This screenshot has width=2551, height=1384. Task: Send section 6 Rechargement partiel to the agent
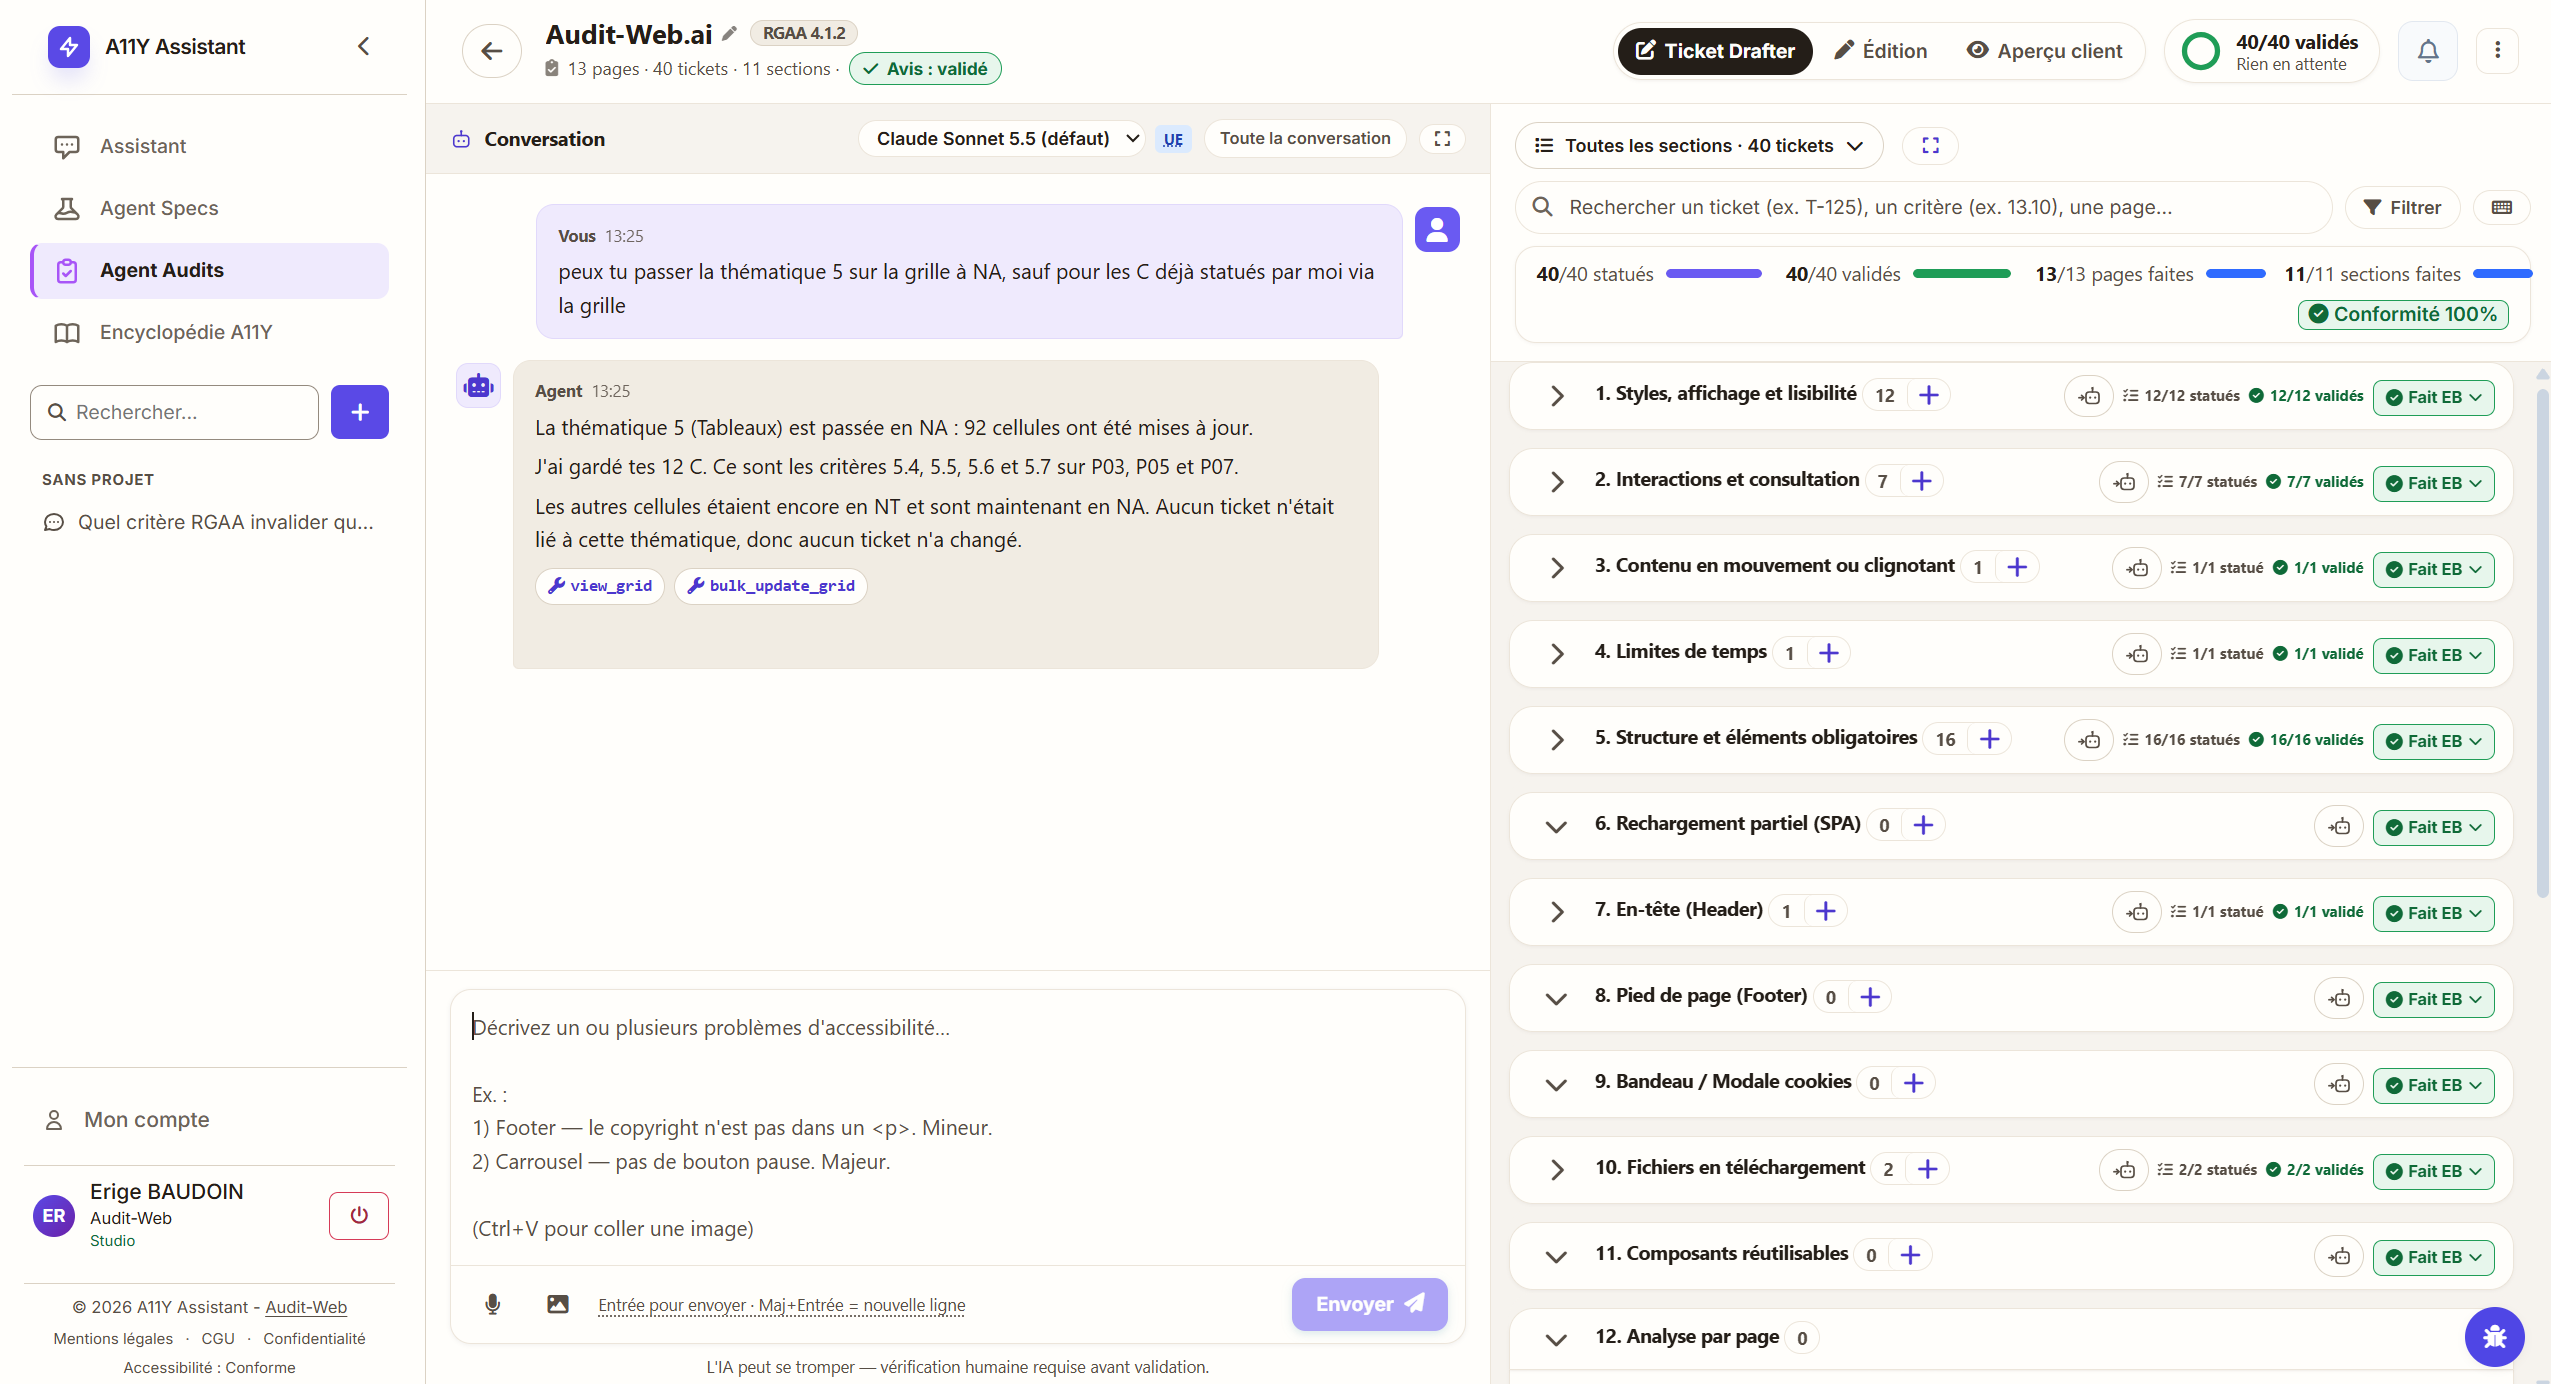point(2339,826)
